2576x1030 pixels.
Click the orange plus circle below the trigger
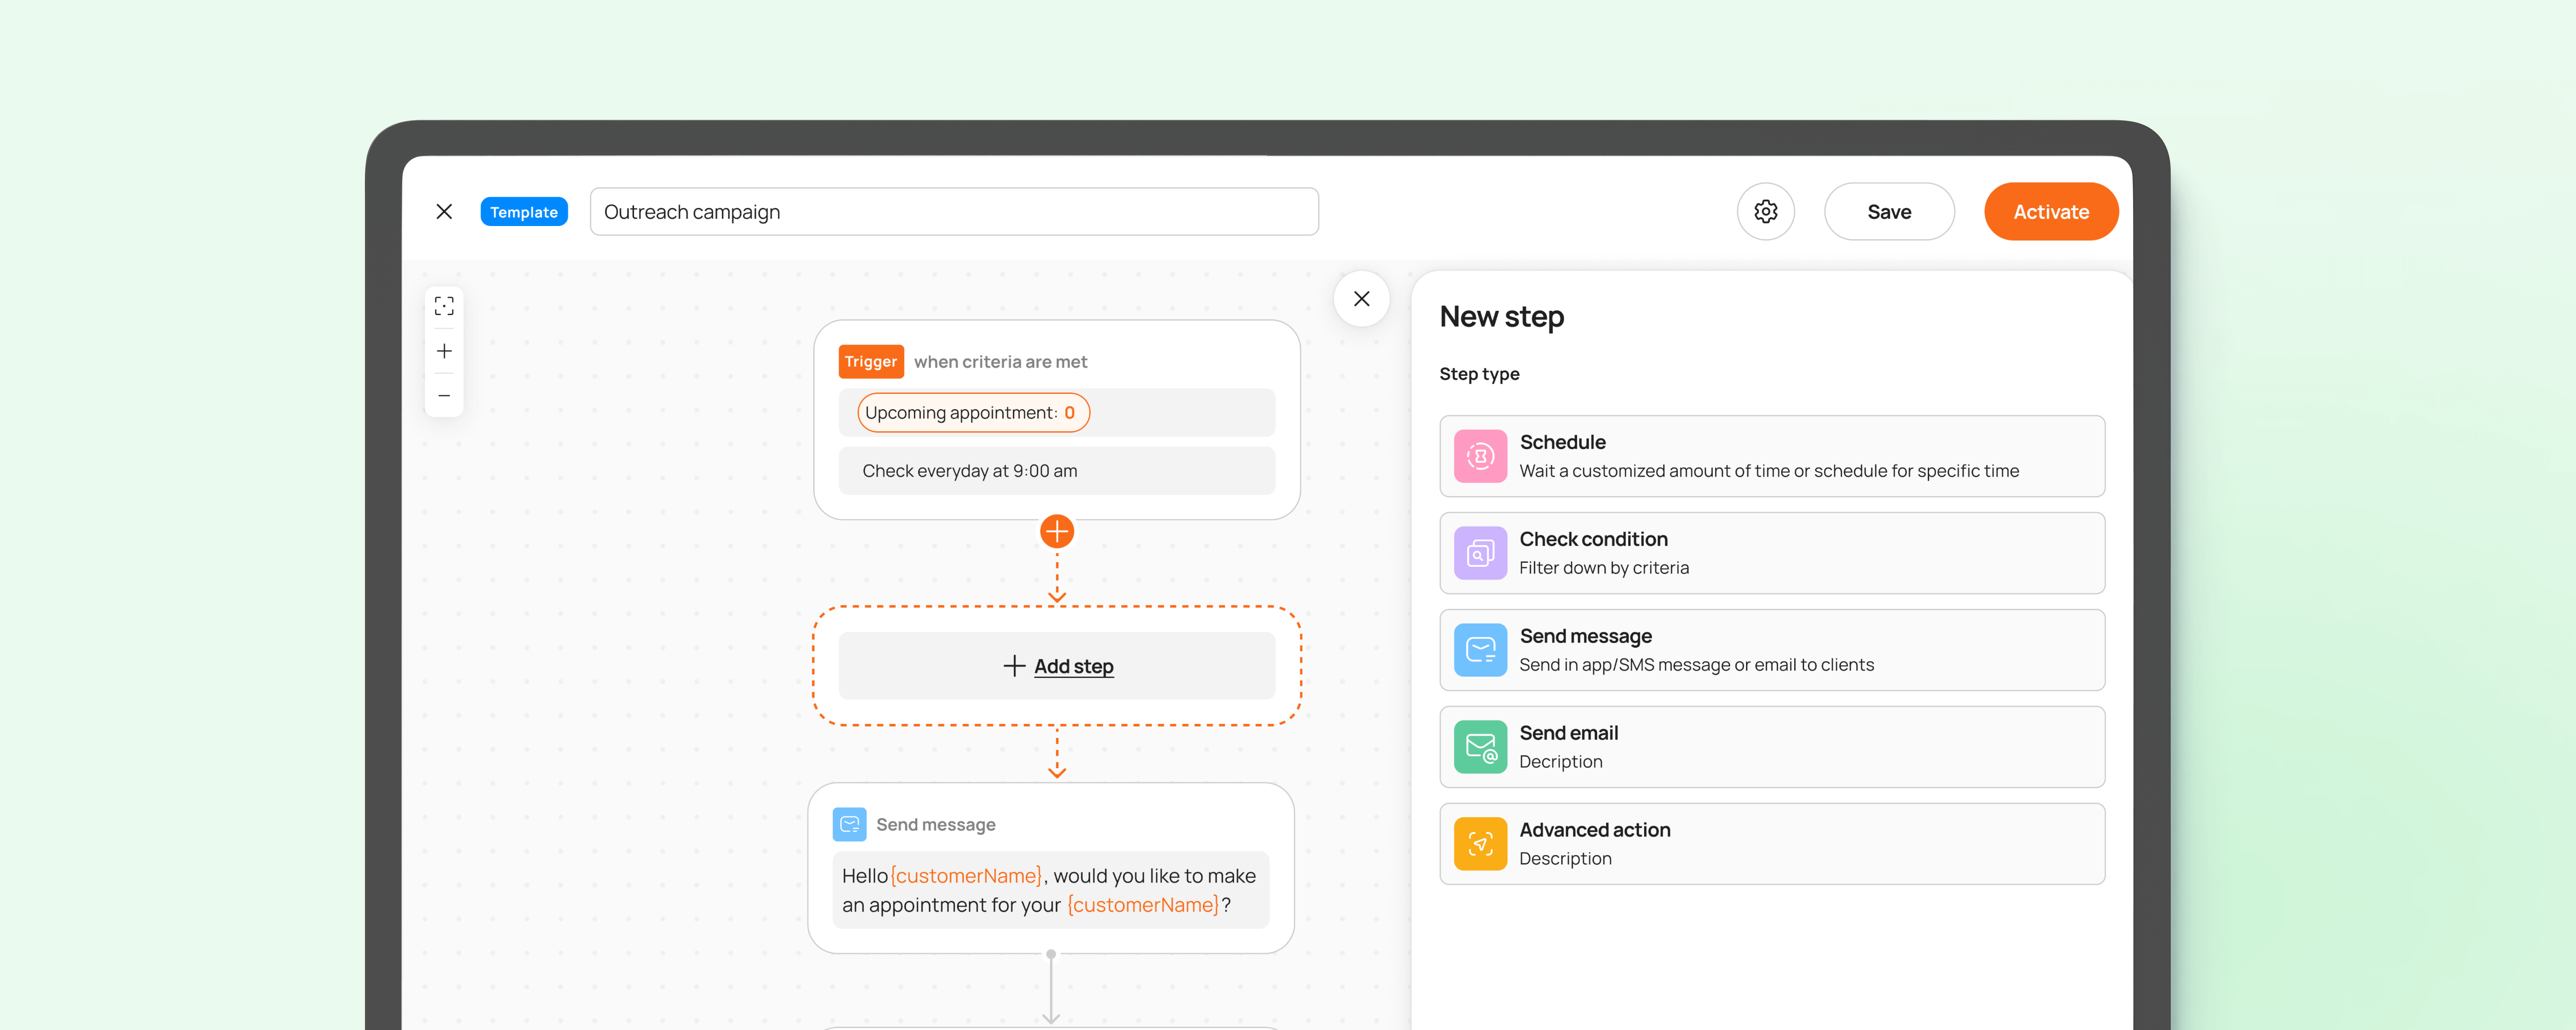point(1057,531)
